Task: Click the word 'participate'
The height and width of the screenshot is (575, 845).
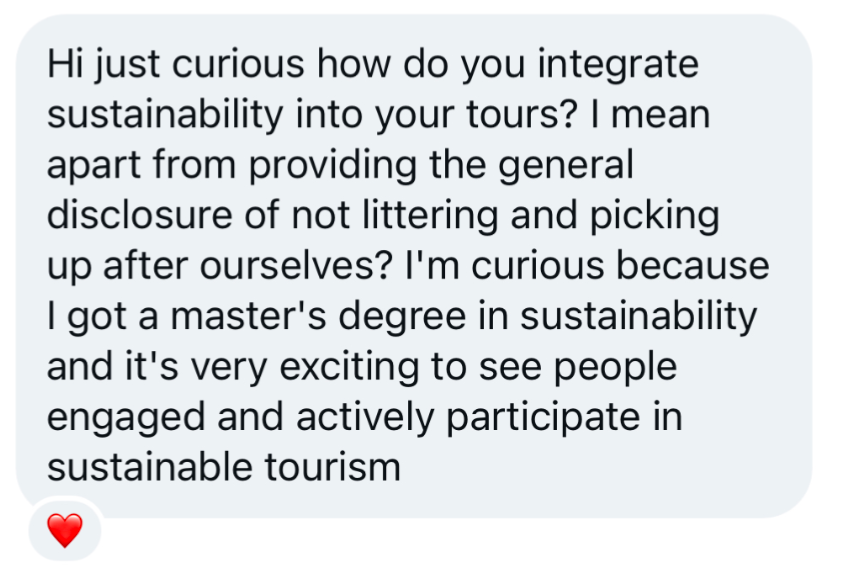Action: click(540, 416)
